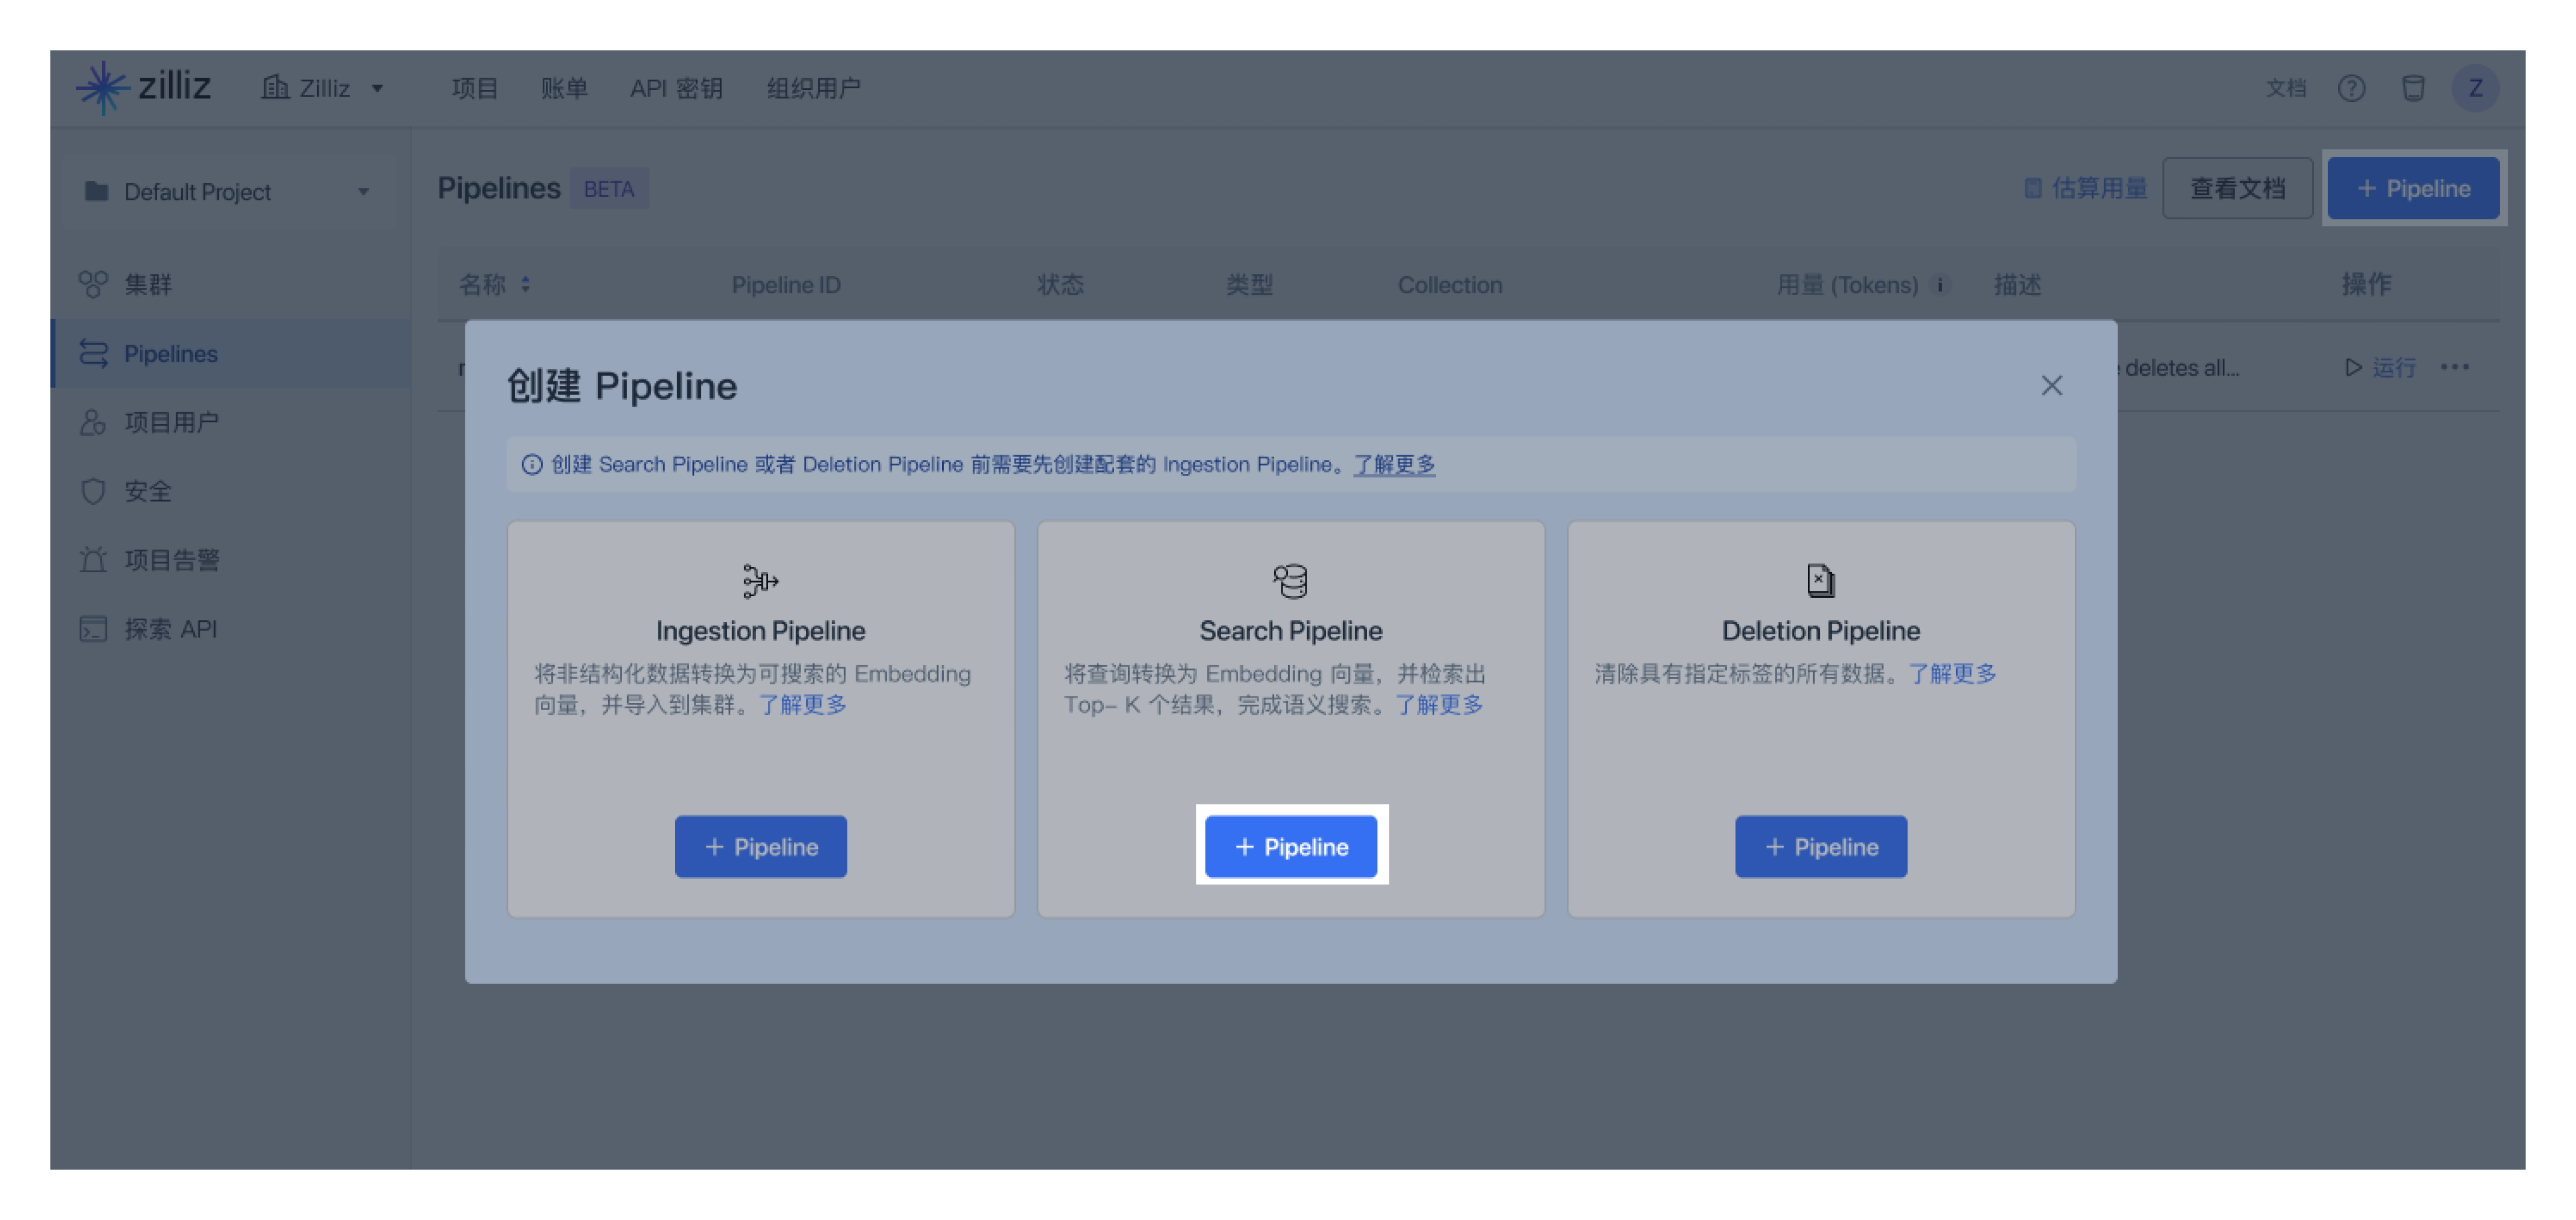The width and height of the screenshot is (2576, 1220).
Task: Open the Zilliz organization dropdown
Action: pos(323,88)
